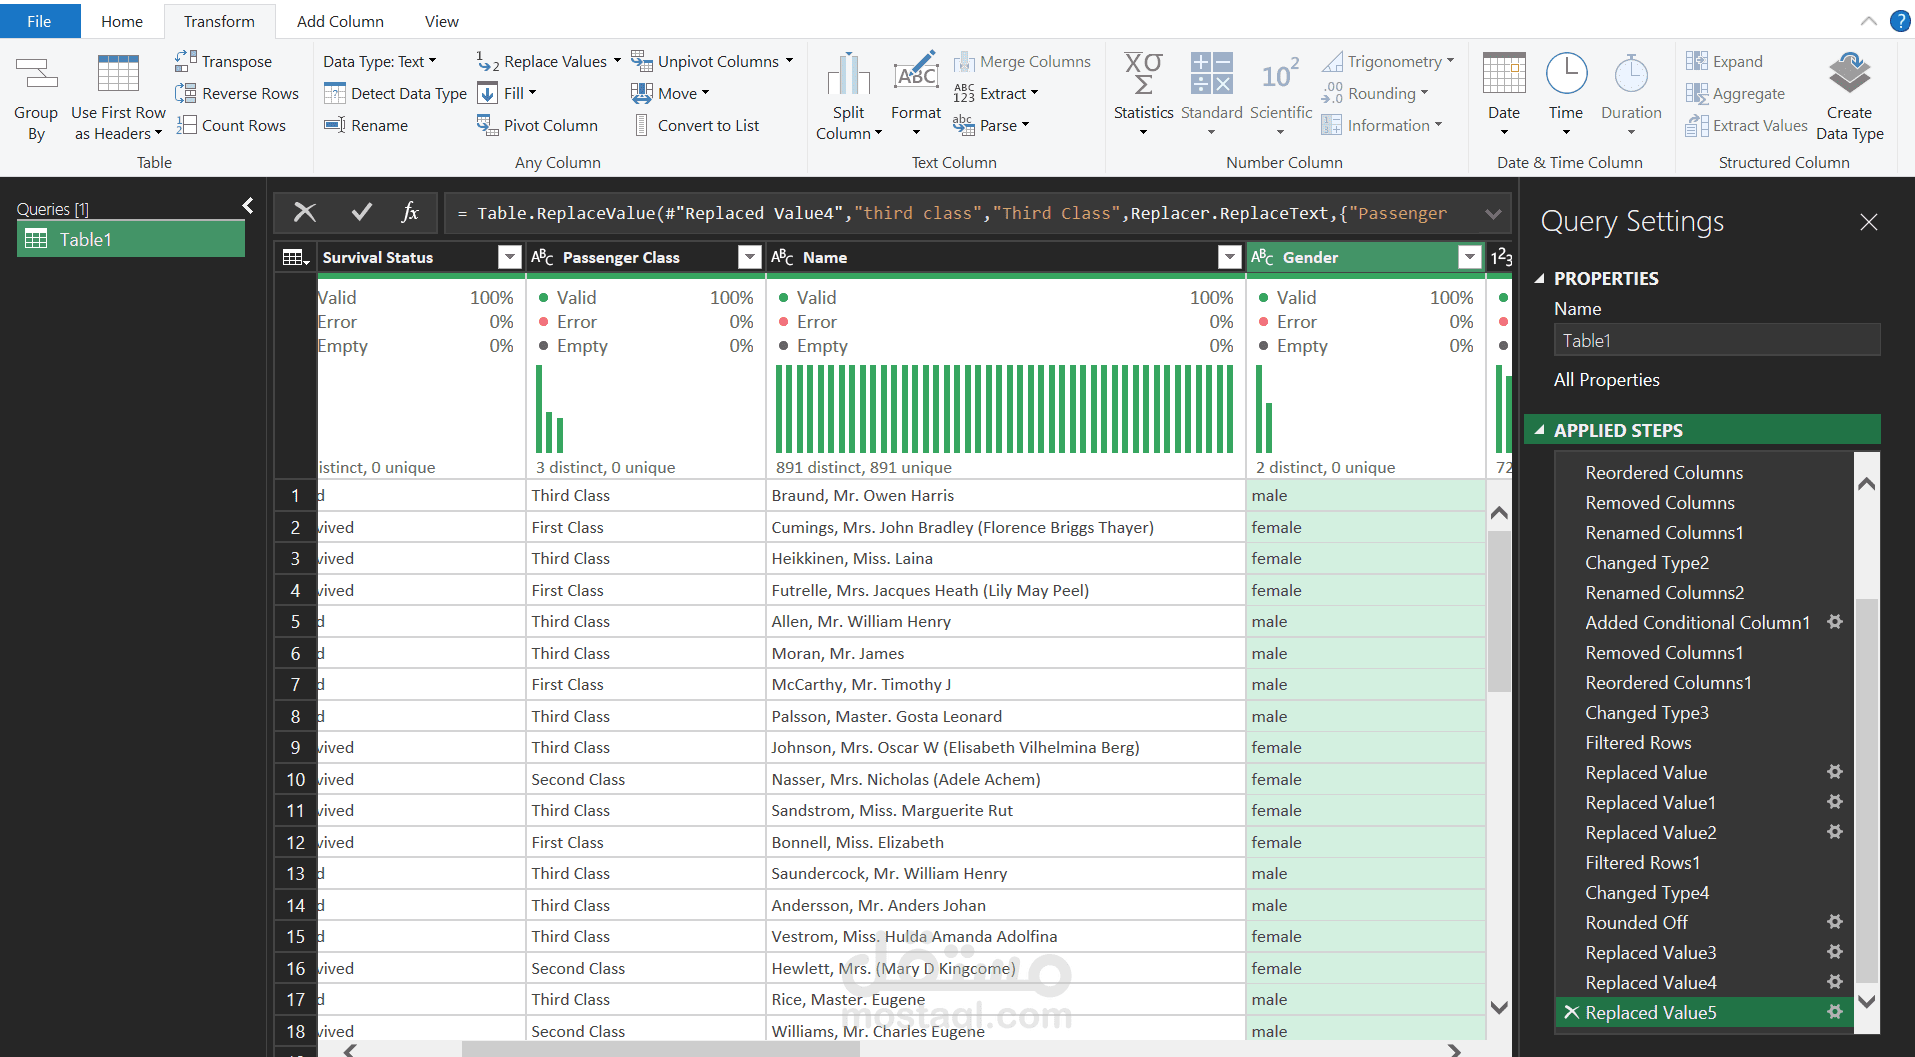The width and height of the screenshot is (1915, 1057).
Task: Click the Passenger Class column header
Action: click(x=645, y=258)
